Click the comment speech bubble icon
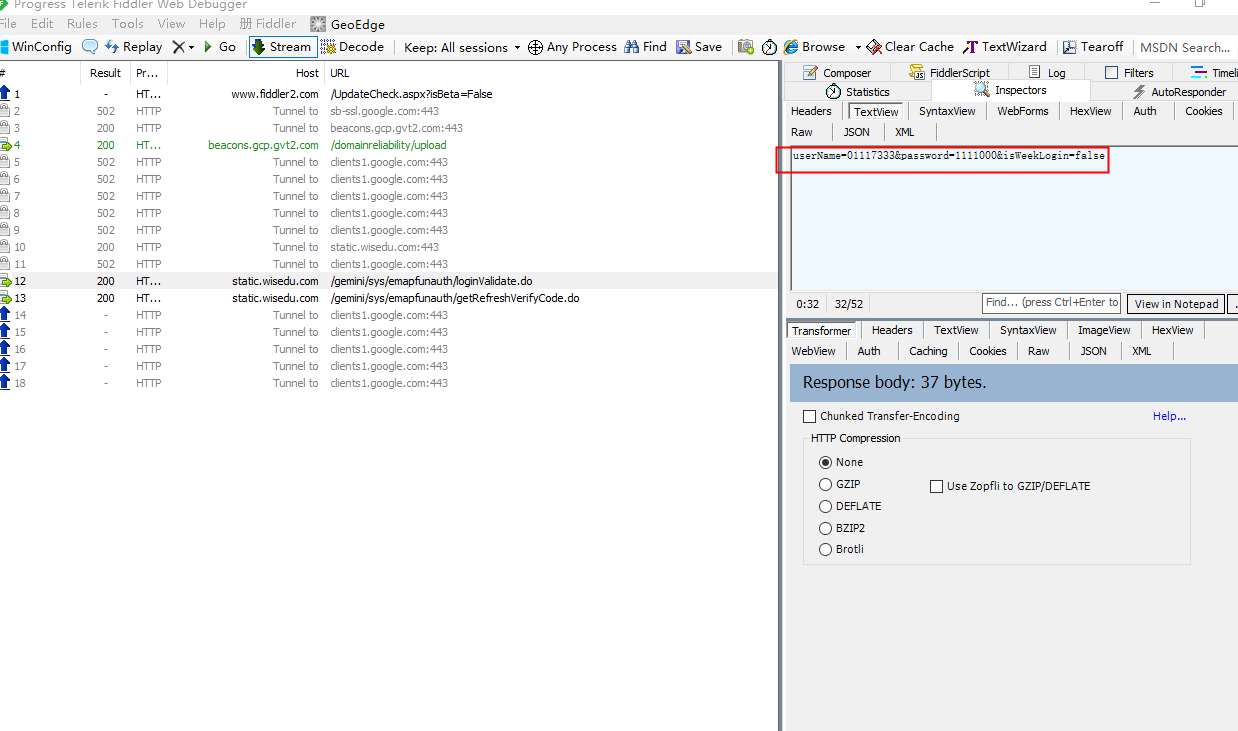Viewport: 1238px width, 731px height. click(90, 47)
